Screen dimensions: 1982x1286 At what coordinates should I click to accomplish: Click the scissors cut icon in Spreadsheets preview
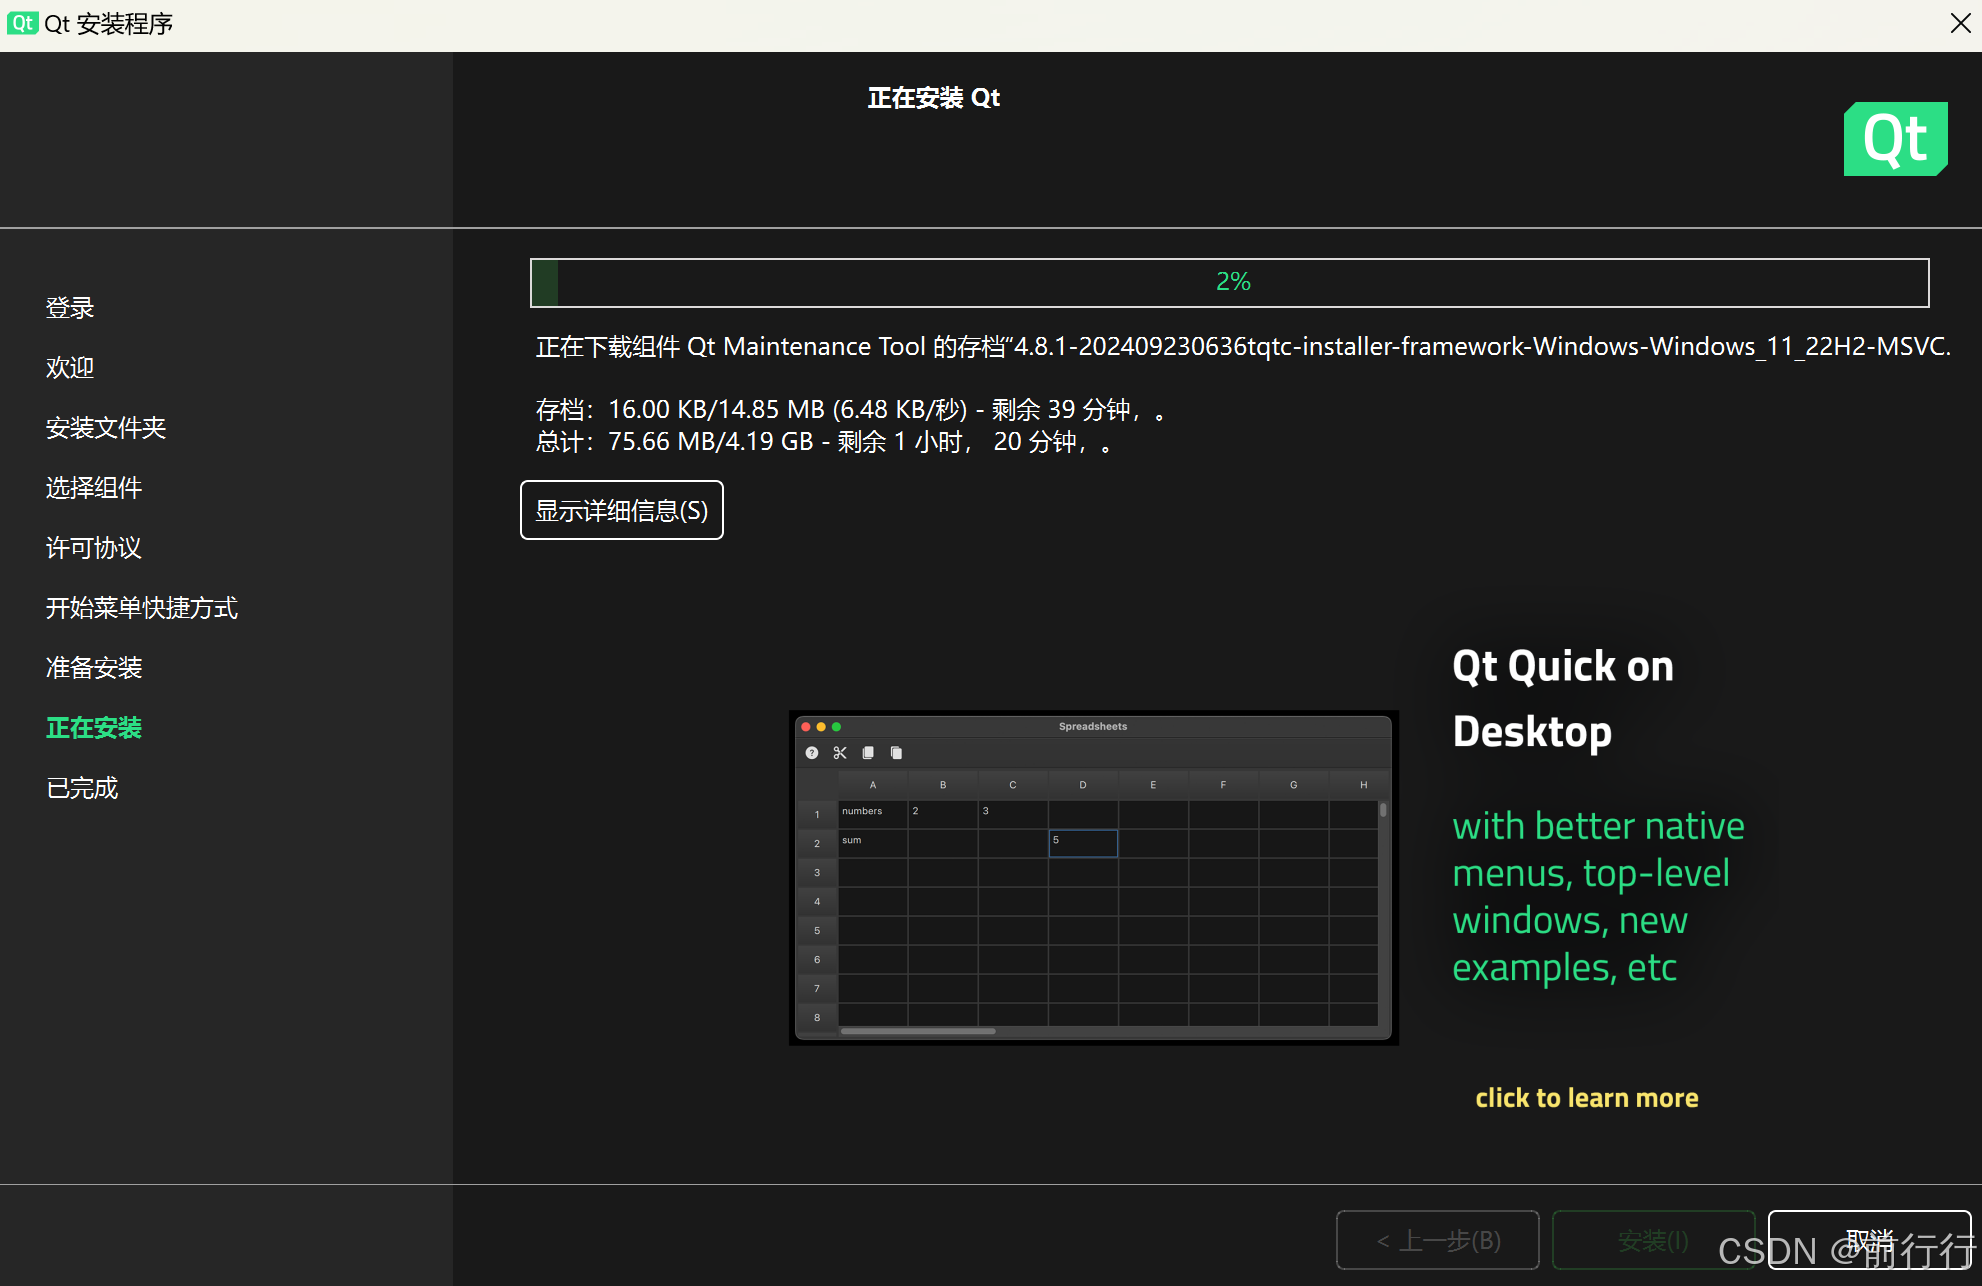pyautogui.click(x=840, y=753)
